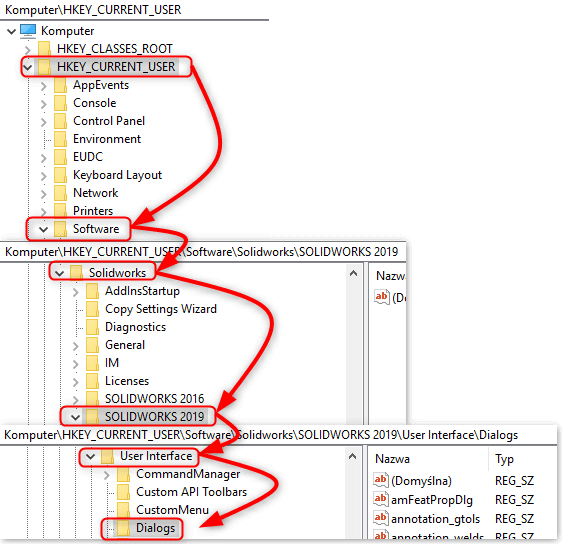Image resolution: width=562 pixels, height=544 pixels.
Task: Click the Diagnostics folder icon
Action: point(92,327)
